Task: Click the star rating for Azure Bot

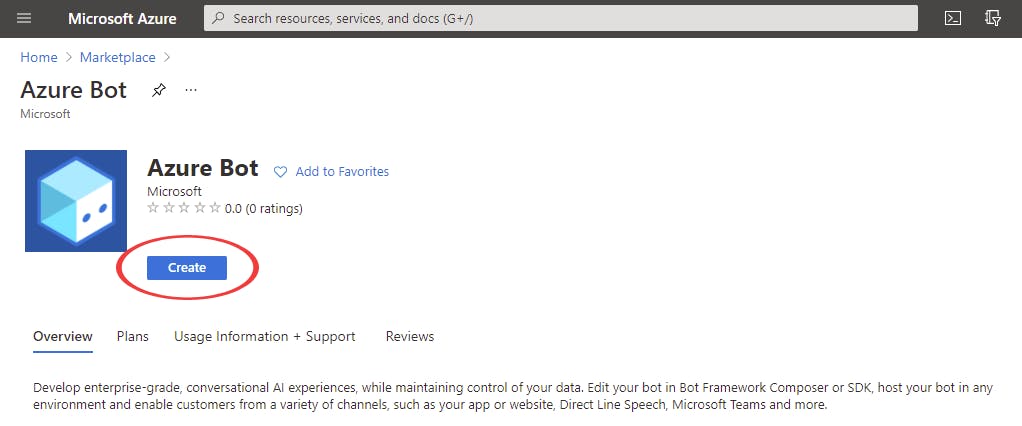Action: pos(184,209)
